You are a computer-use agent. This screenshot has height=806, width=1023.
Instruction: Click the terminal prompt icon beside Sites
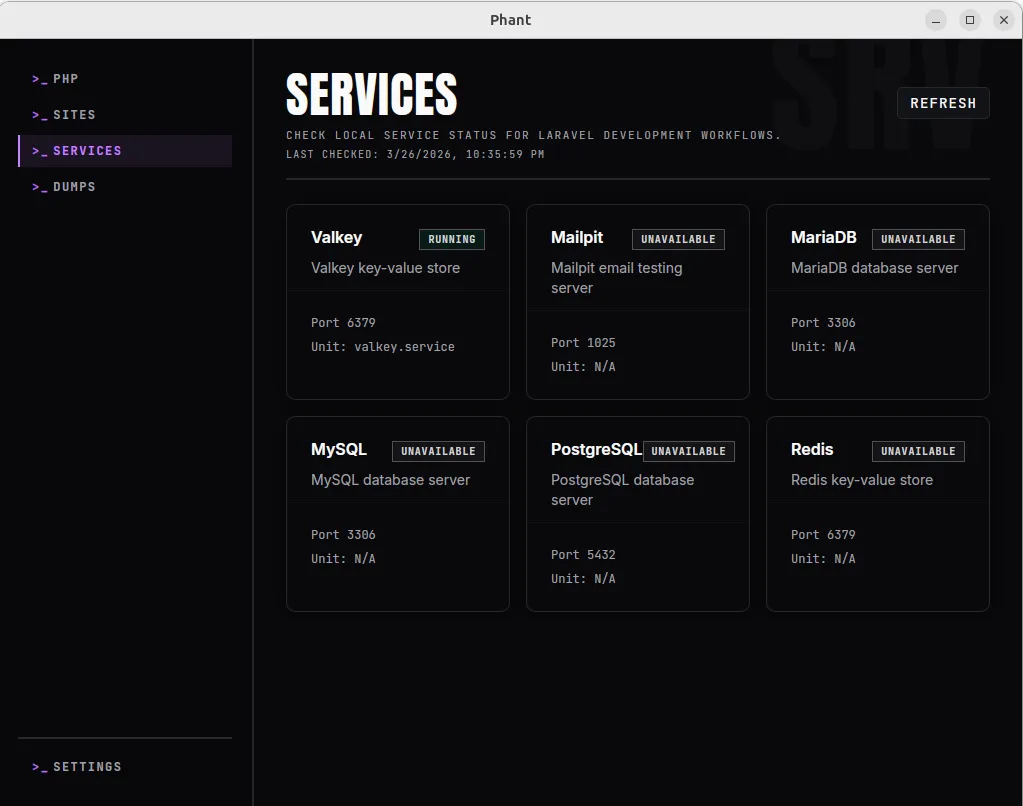(39, 115)
